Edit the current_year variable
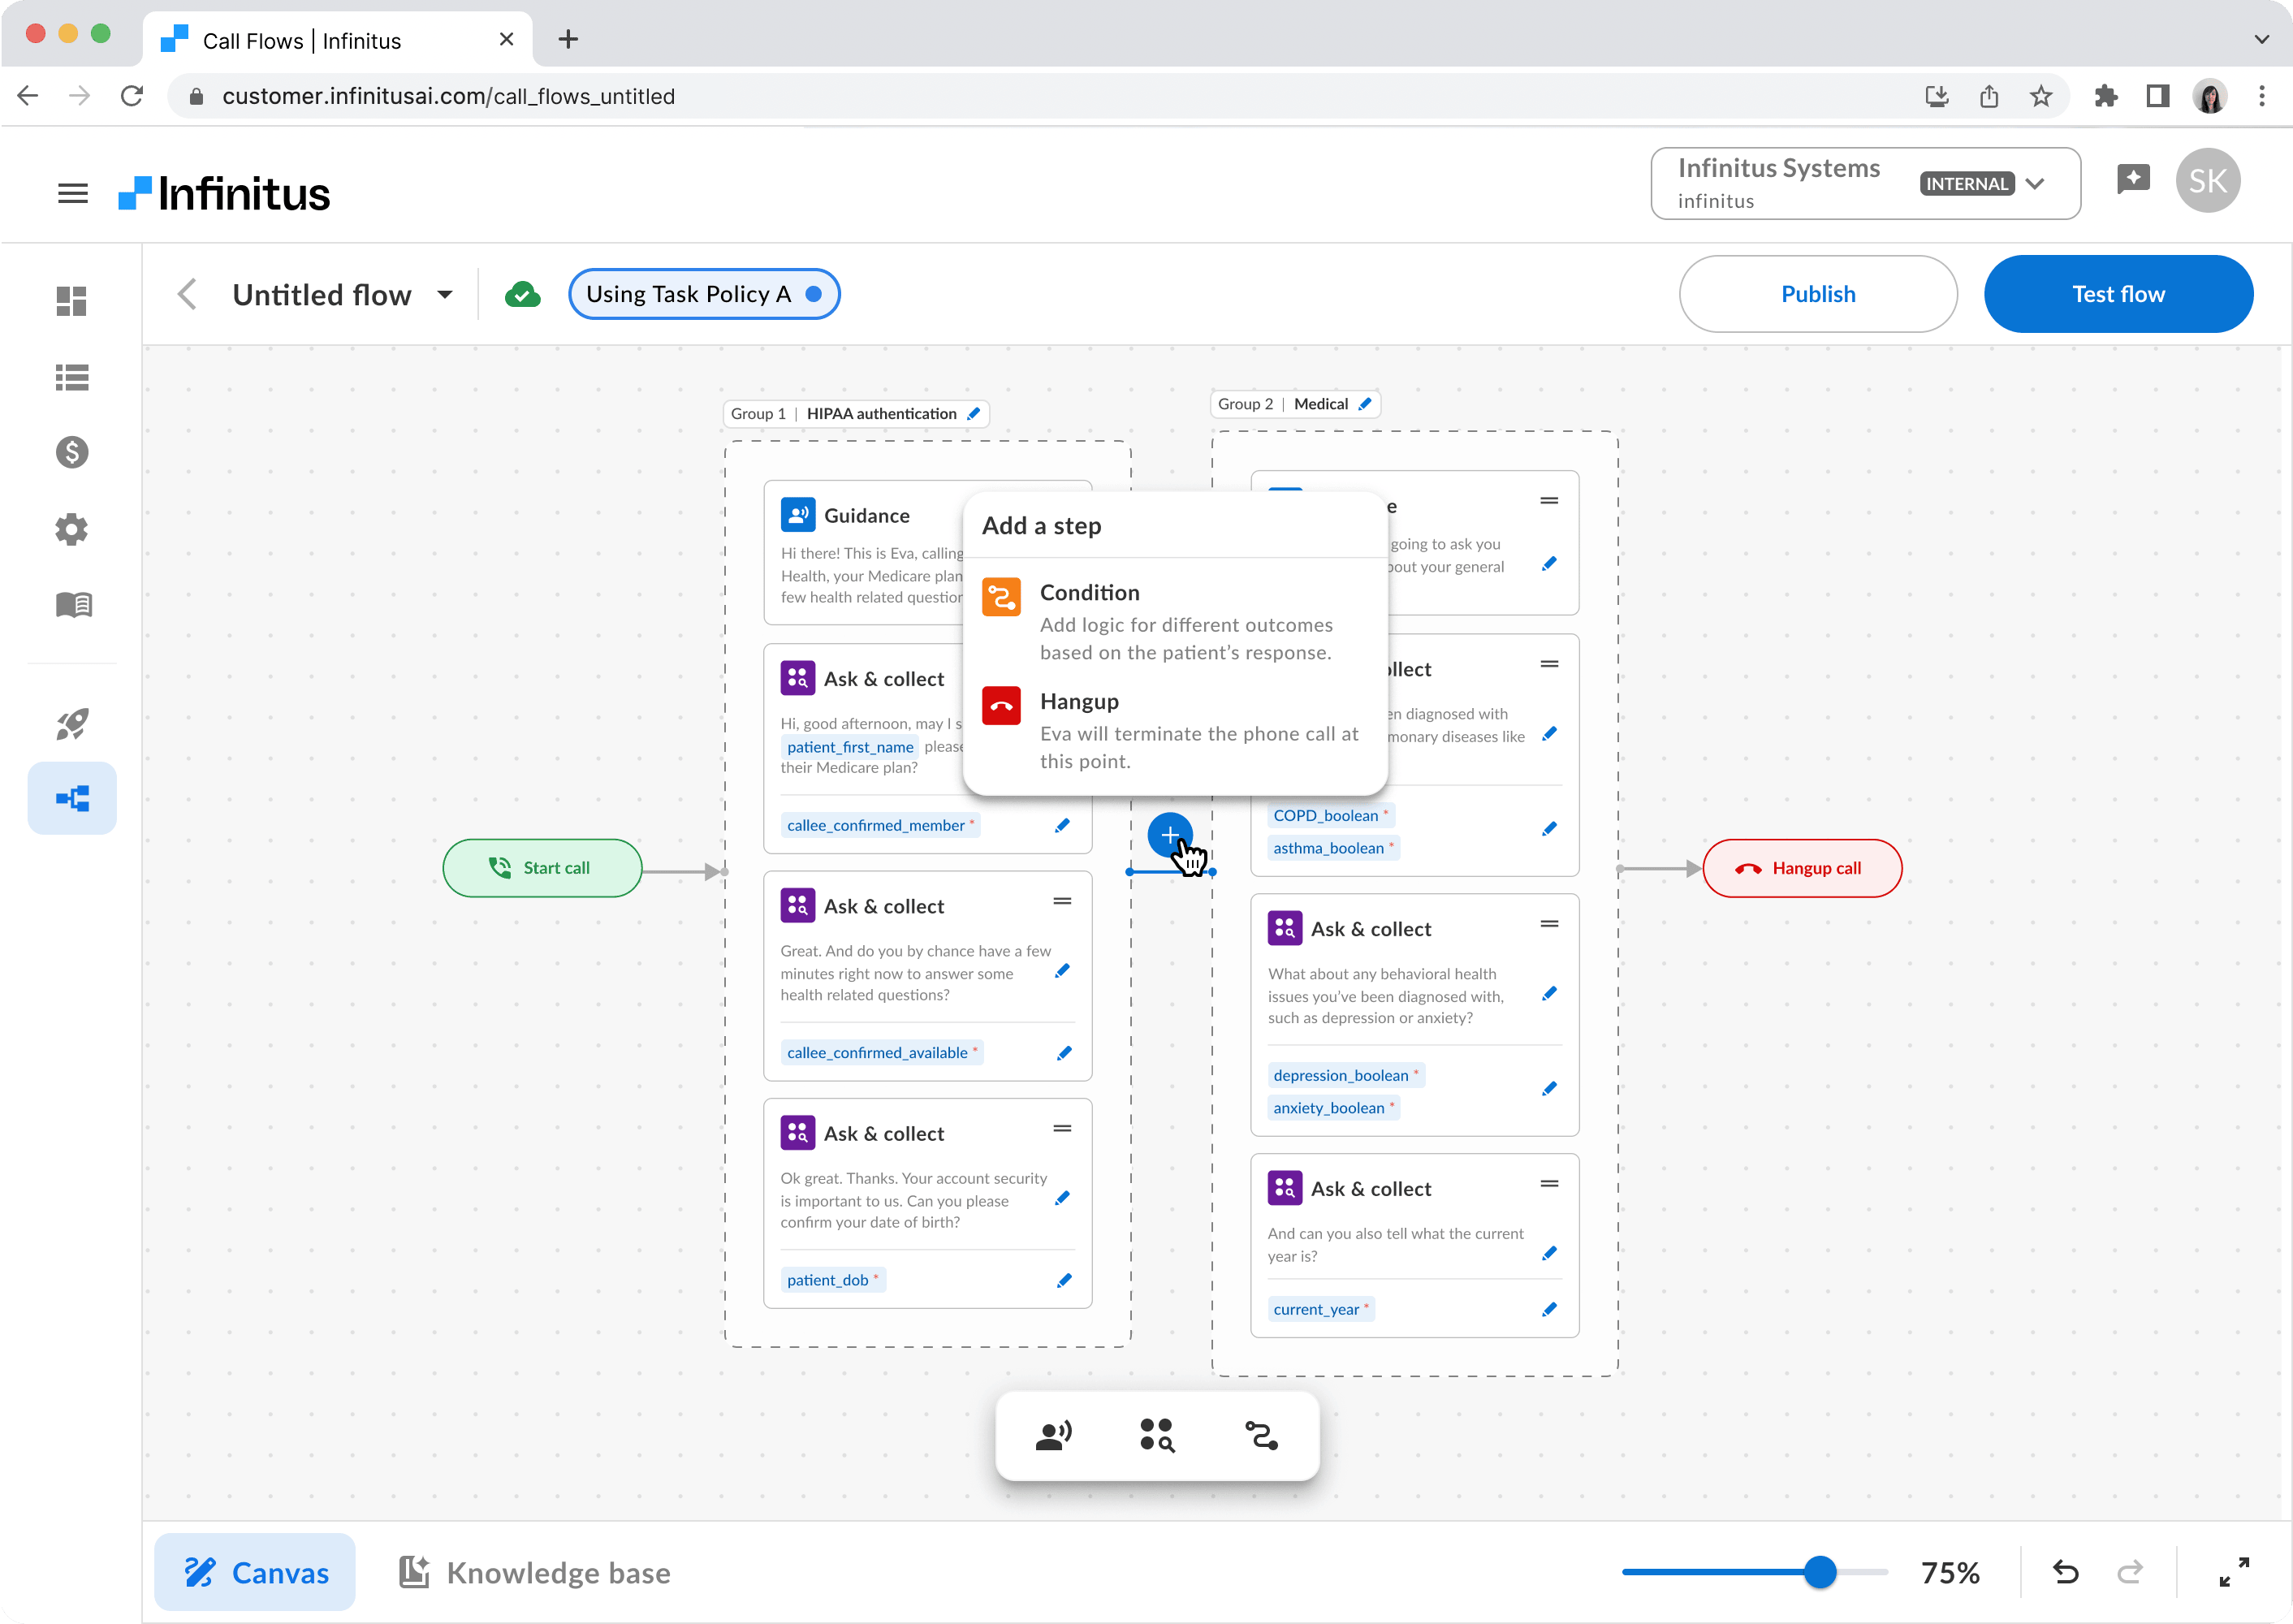 [x=1549, y=1309]
